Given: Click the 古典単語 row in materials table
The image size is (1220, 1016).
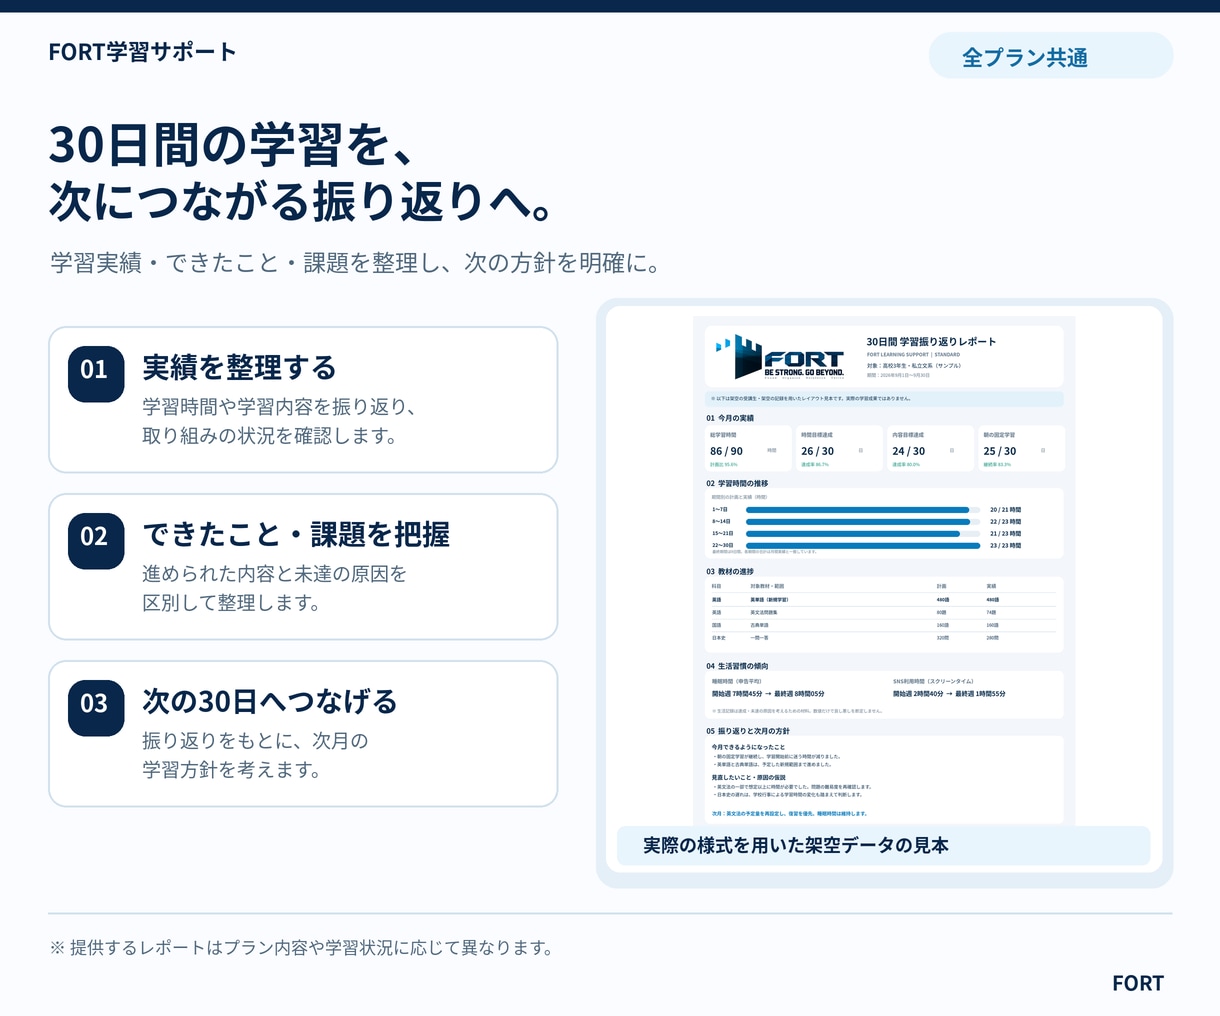Looking at the screenshot, I should 883,625.
